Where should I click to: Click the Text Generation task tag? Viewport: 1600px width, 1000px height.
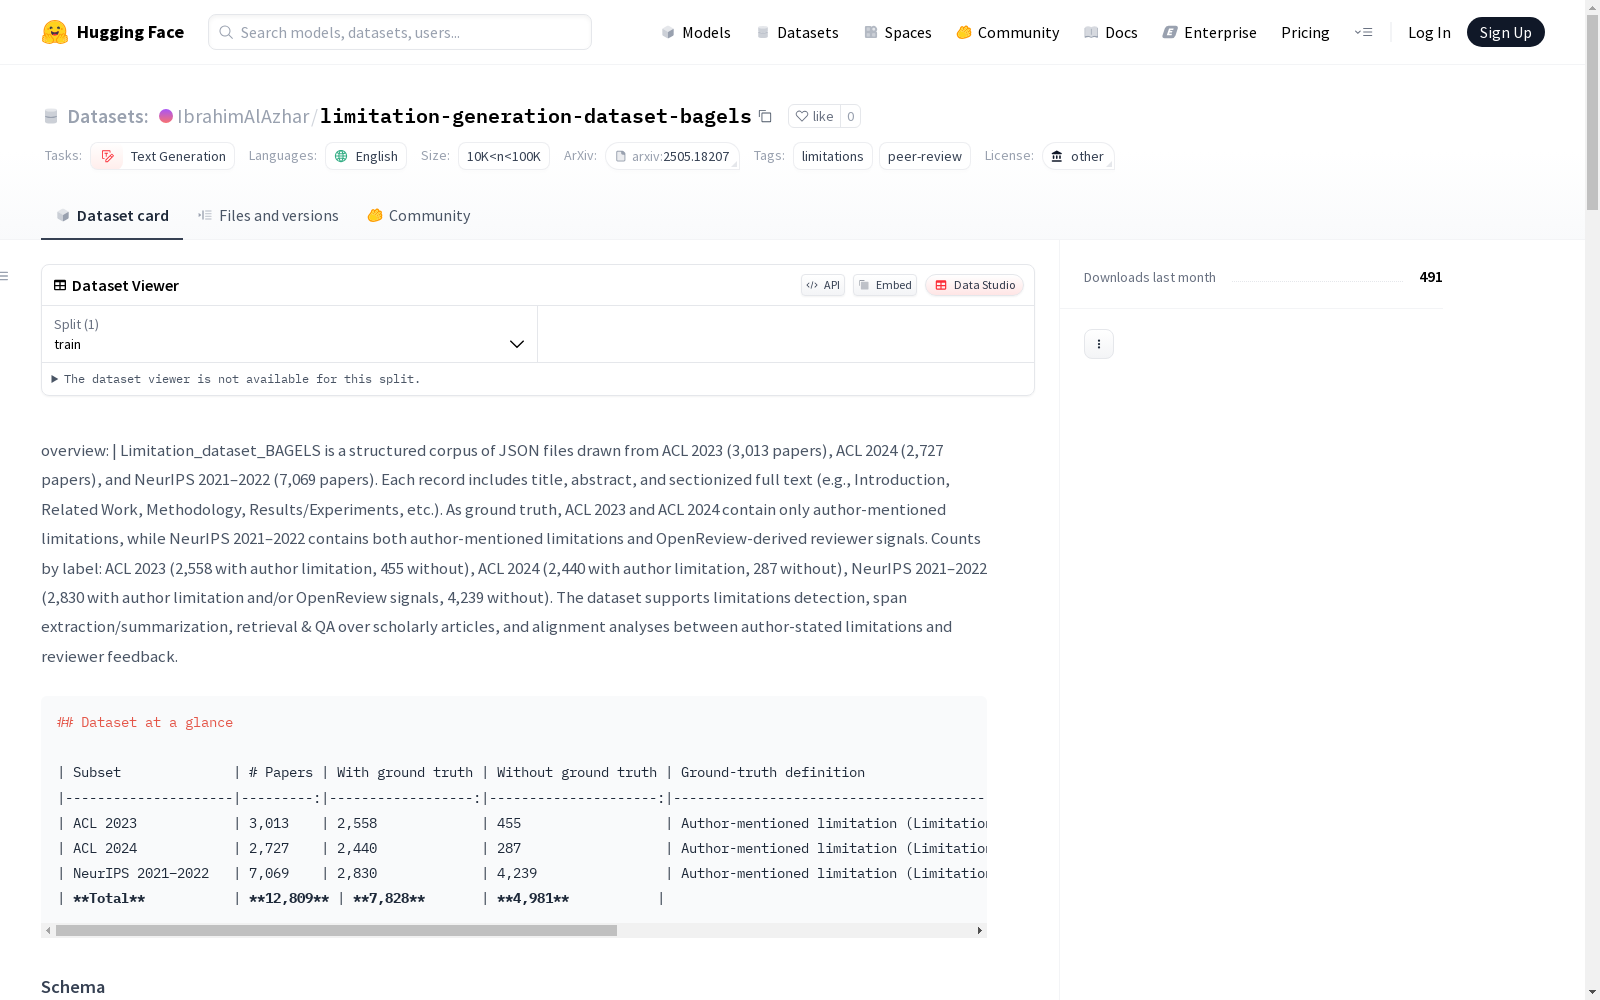coord(163,156)
